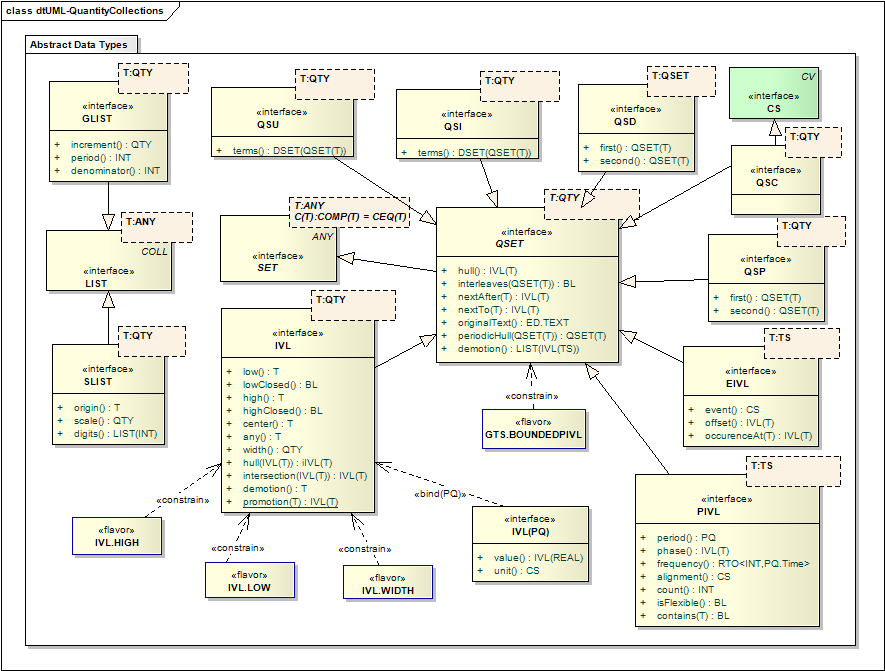Viewport: 885px width, 671px height.
Task: Click demotion() : LIST(IVL(TS)) in QSET
Action: coord(518,348)
